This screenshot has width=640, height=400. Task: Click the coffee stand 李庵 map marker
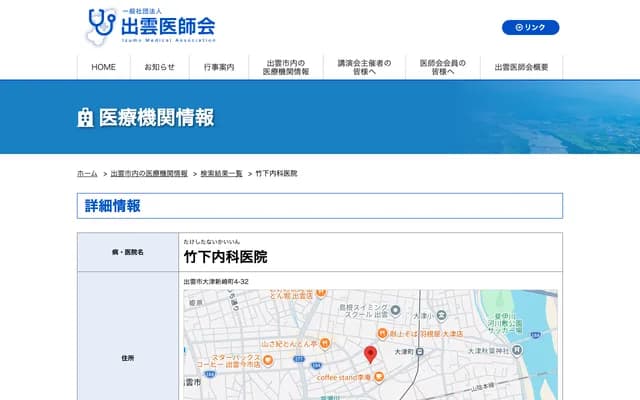coord(381,377)
